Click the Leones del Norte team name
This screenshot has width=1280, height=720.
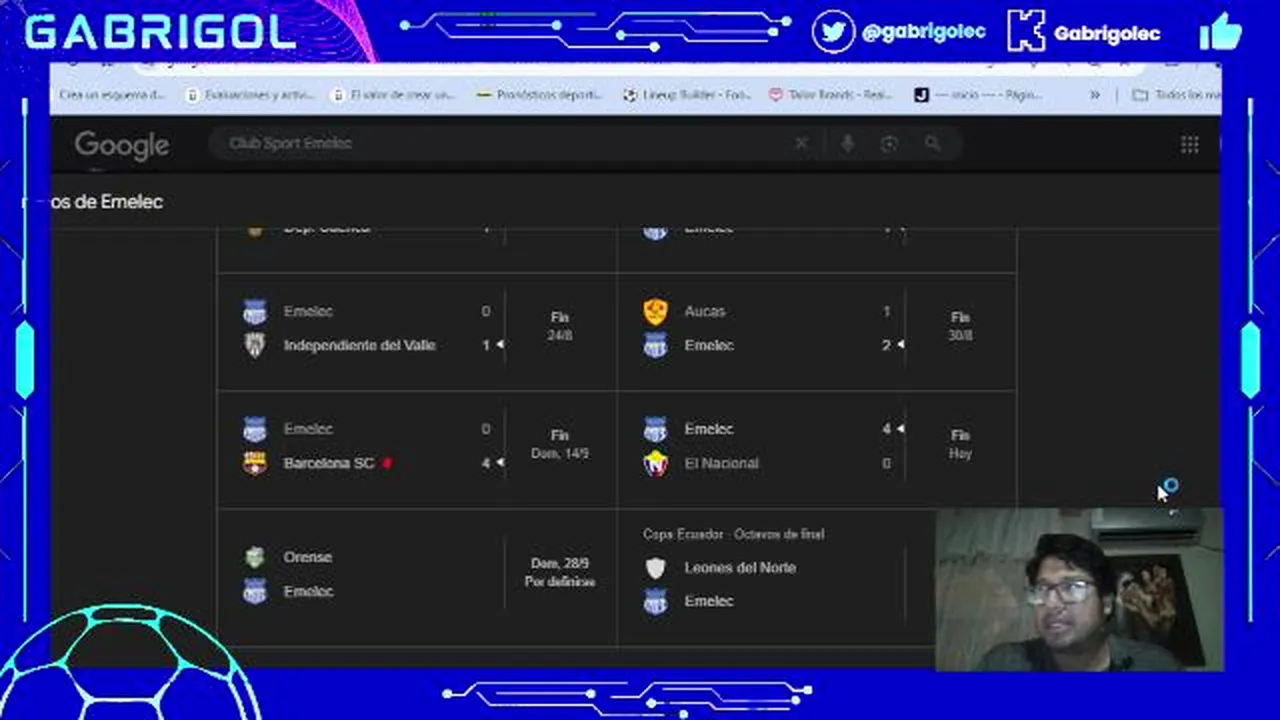point(740,568)
